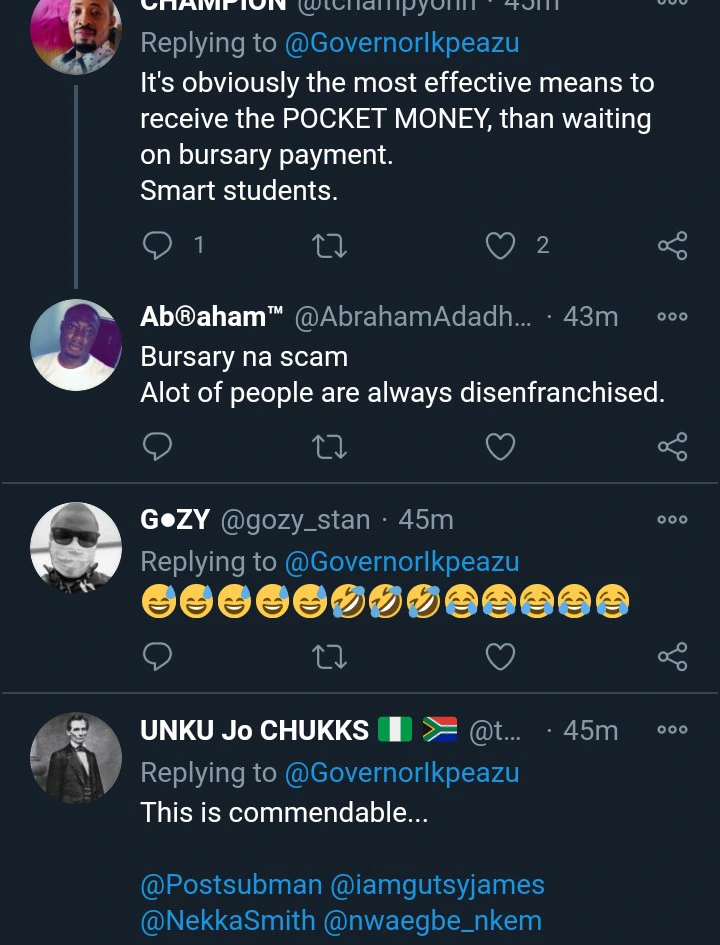720x945 pixels.
Task: Open GoZY's masked profile avatar
Action: pos(76,548)
